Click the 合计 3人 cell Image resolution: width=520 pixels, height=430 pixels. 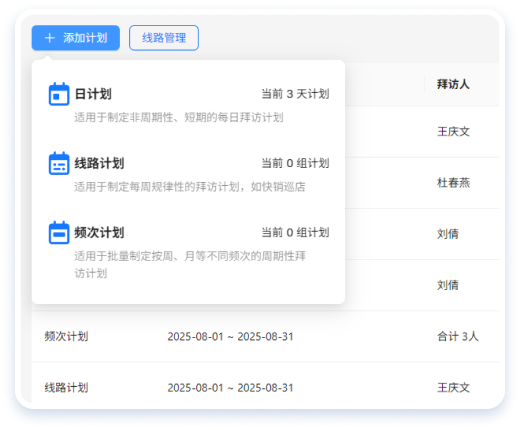tap(458, 336)
